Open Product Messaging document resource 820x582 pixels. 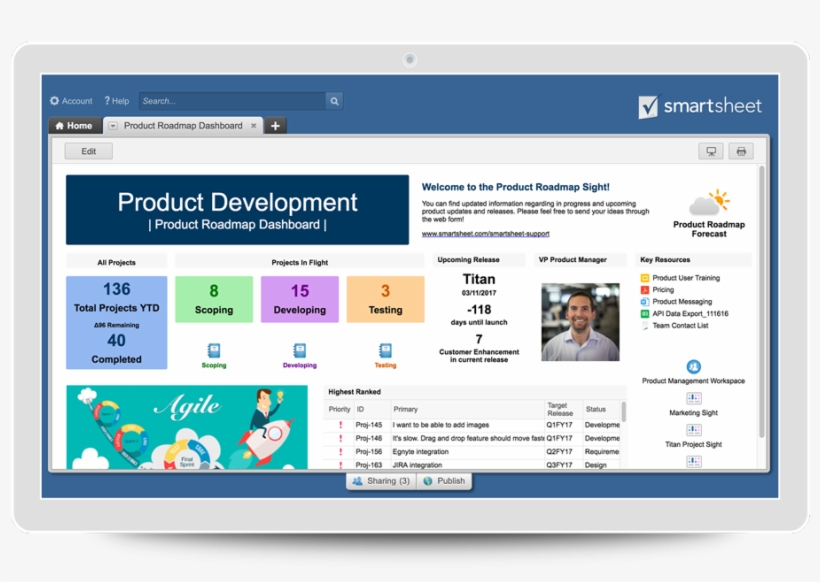tap(682, 302)
